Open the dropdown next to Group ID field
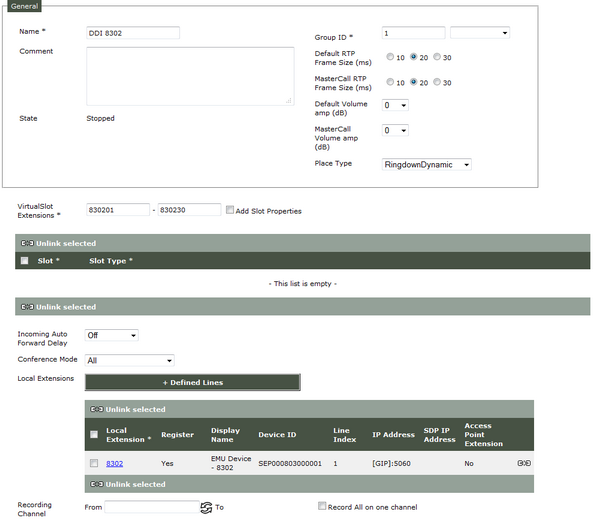The height and width of the screenshot is (520, 593). (480, 33)
